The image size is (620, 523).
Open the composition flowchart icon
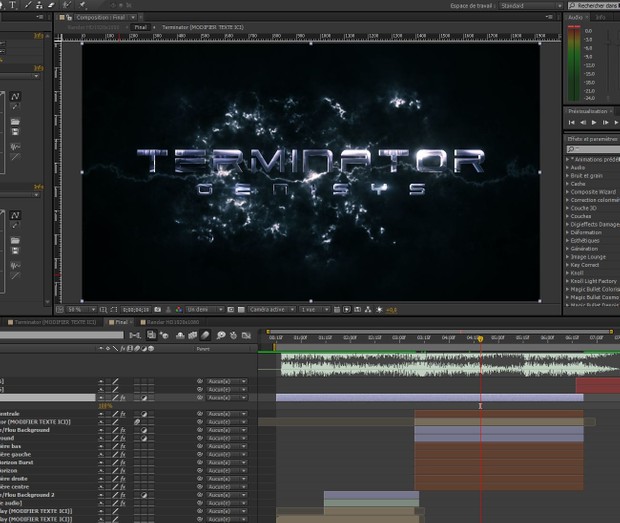368,310
